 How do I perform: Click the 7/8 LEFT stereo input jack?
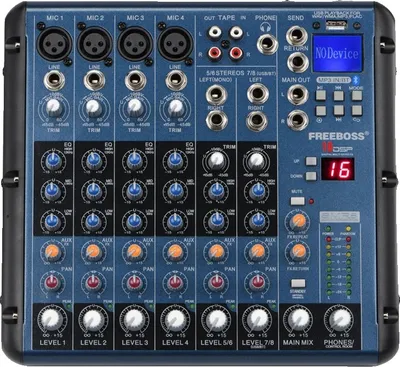point(257,94)
